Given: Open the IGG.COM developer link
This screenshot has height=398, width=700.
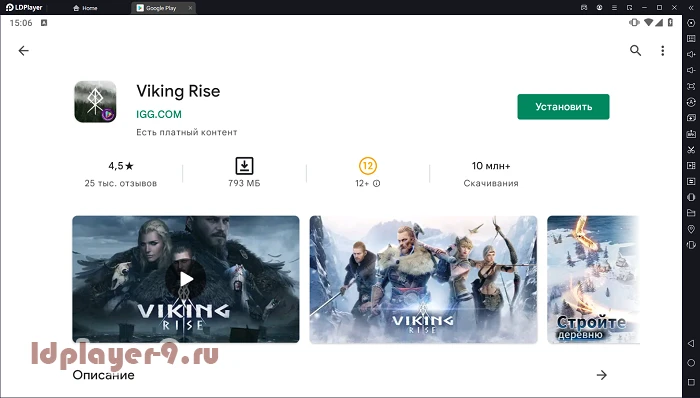Looking at the screenshot, I should 159,114.
